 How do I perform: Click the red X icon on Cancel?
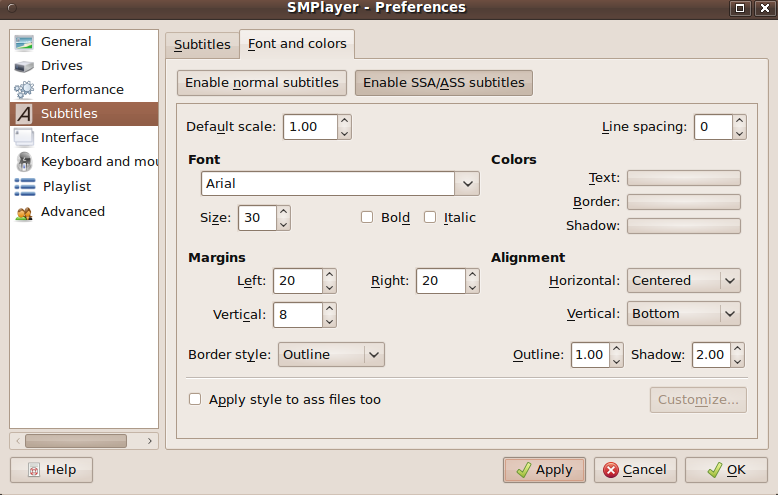click(x=611, y=470)
